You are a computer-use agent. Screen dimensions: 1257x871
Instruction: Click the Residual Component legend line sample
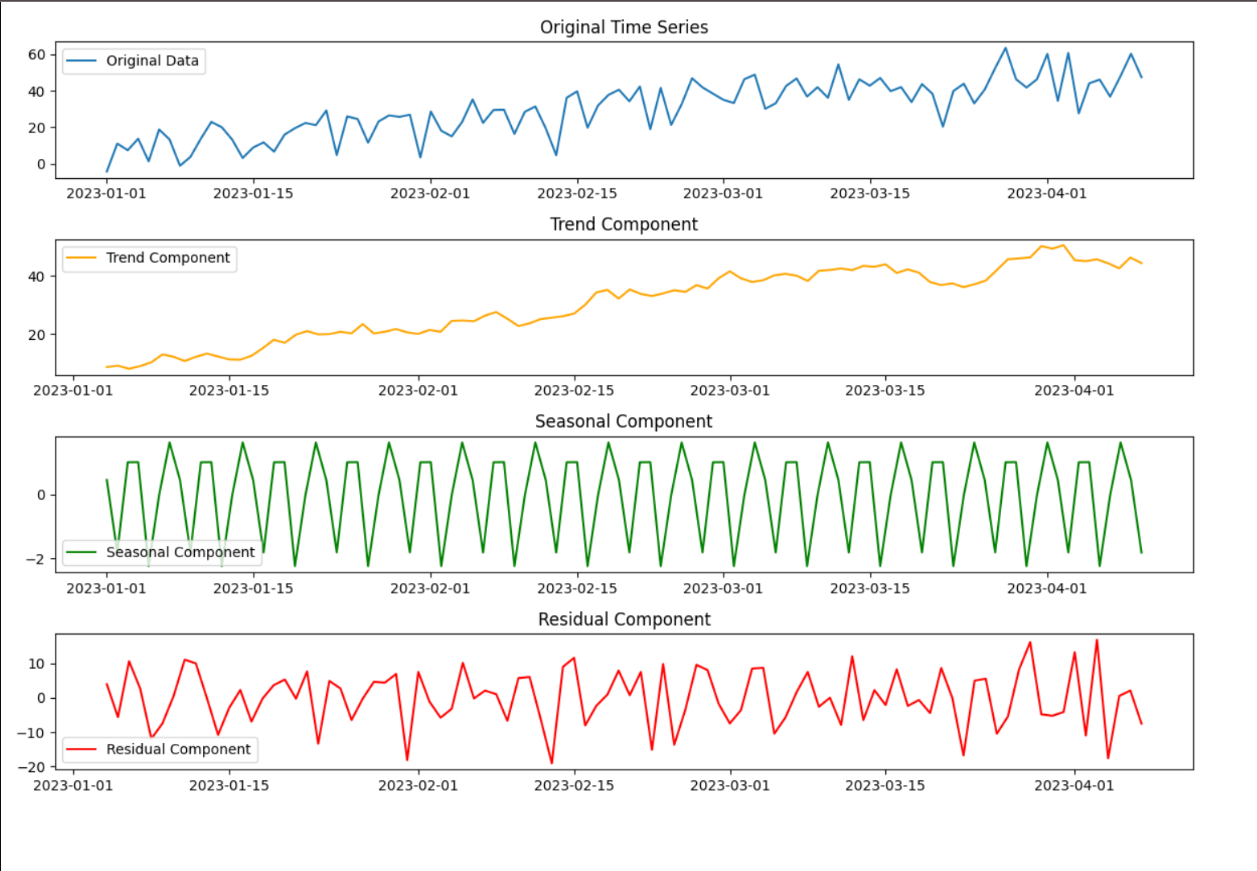tap(83, 749)
